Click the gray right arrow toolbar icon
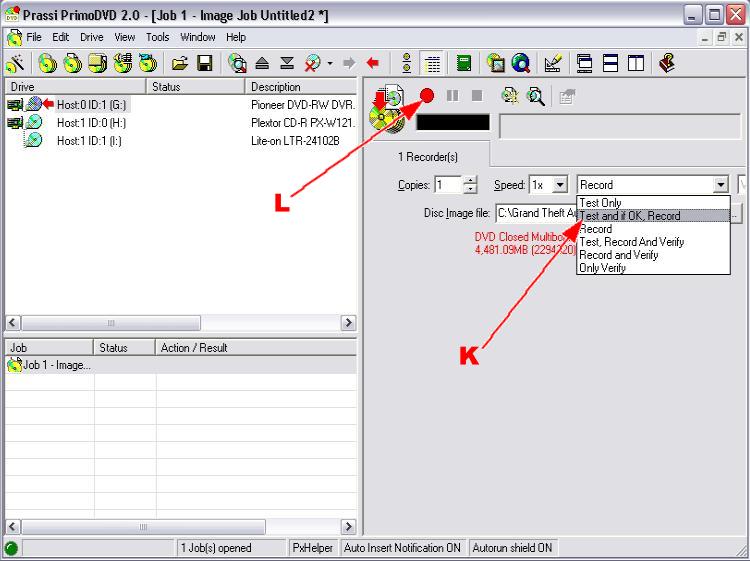Screen dimensions: 750x561 [x=350, y=63]
